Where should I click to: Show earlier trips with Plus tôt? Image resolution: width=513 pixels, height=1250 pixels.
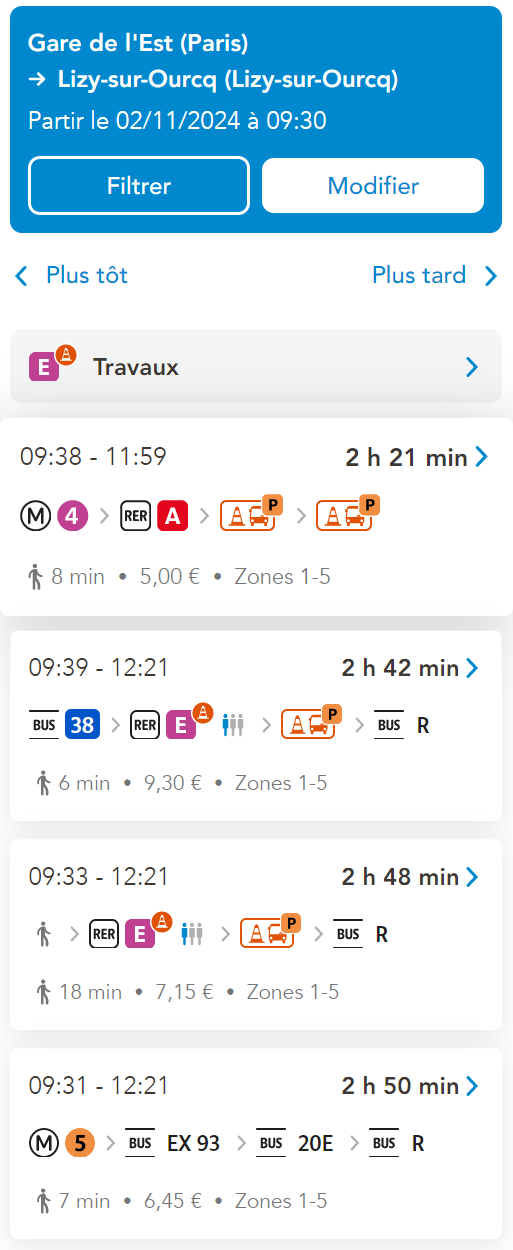point(72,275)
